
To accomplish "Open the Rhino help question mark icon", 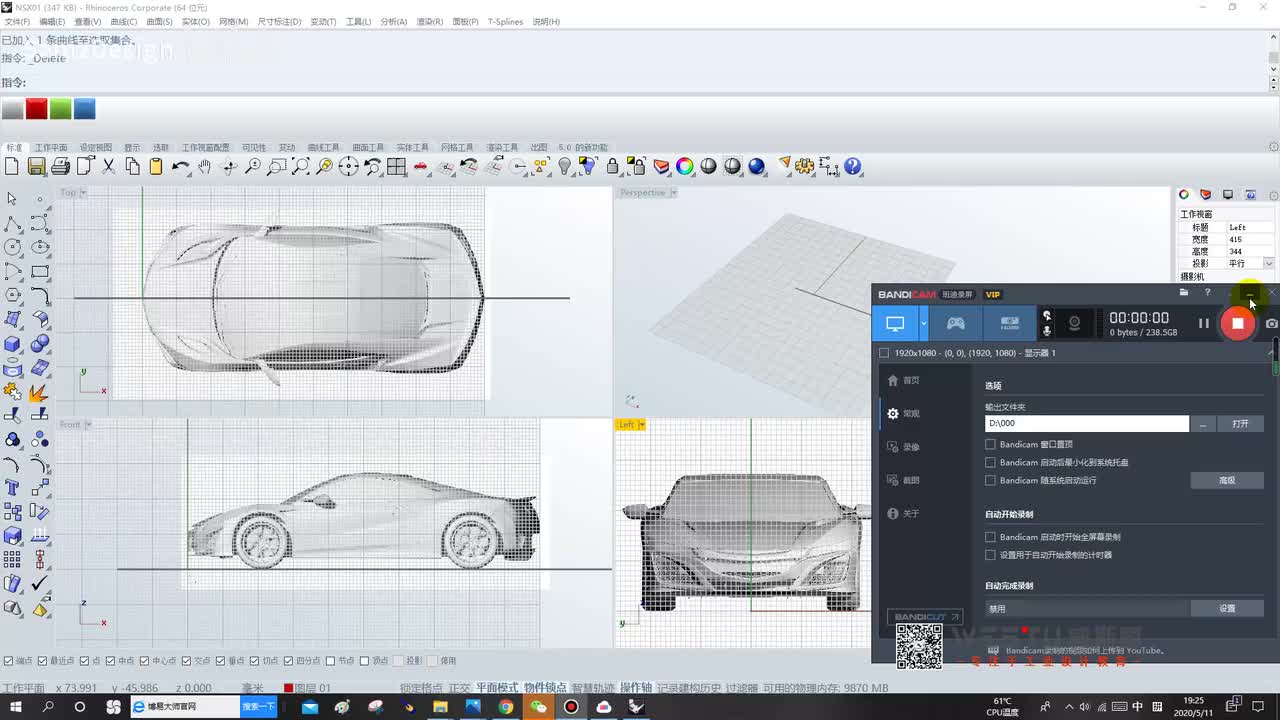I will point(853,167).
